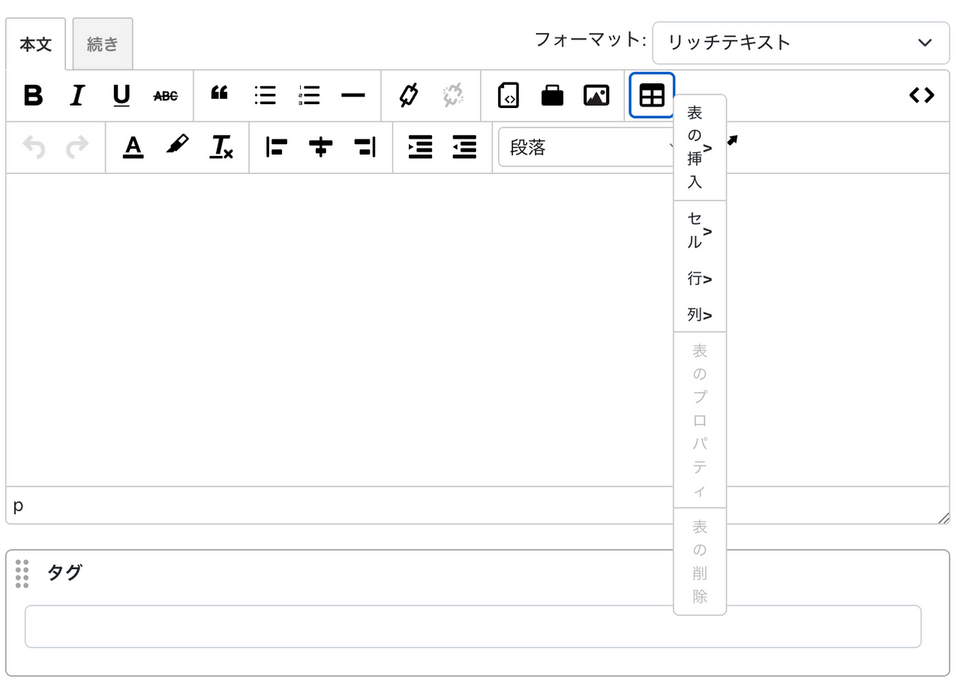Image resolution: width=960 pixels, height=687 pixels.
Task: Switch to the 続き tab
Action: (102, 44)
